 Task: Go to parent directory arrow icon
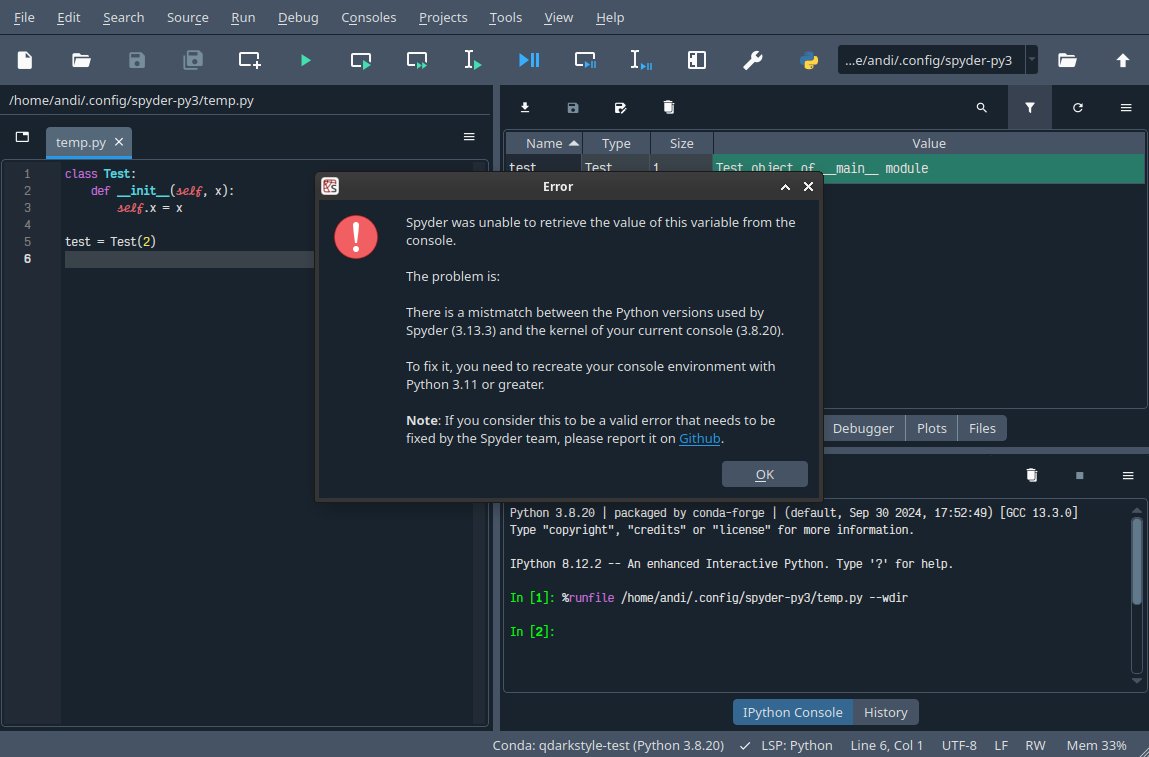click(x=1123, y=60)
